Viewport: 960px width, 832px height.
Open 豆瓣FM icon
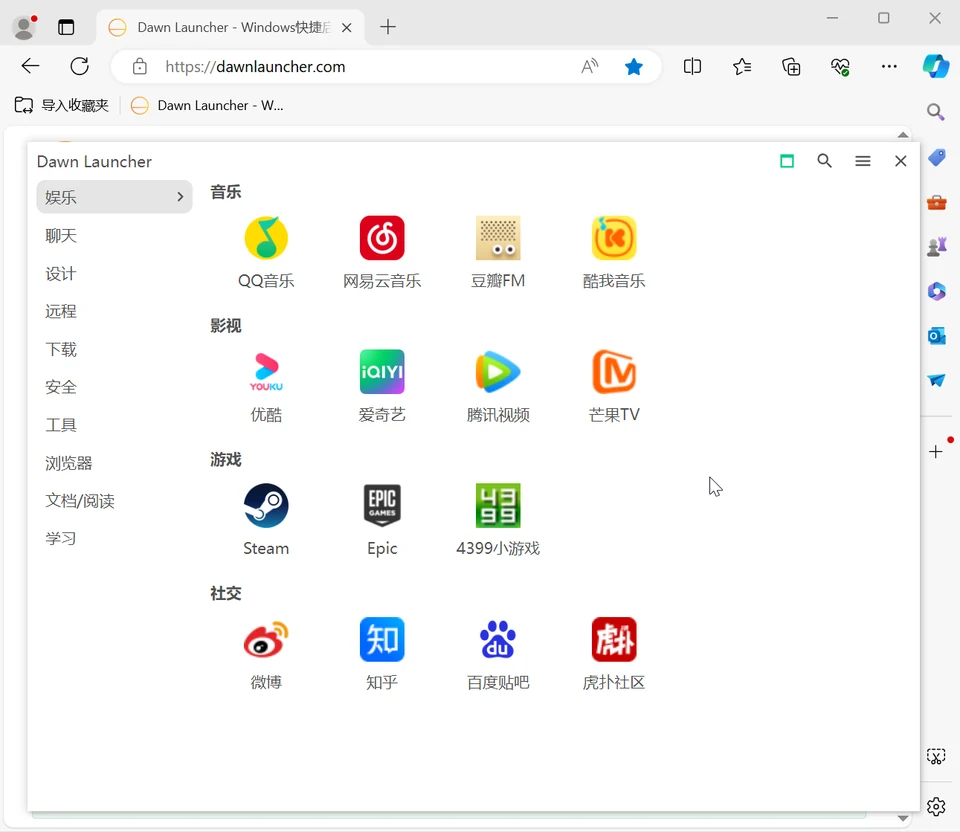[498, 238]
